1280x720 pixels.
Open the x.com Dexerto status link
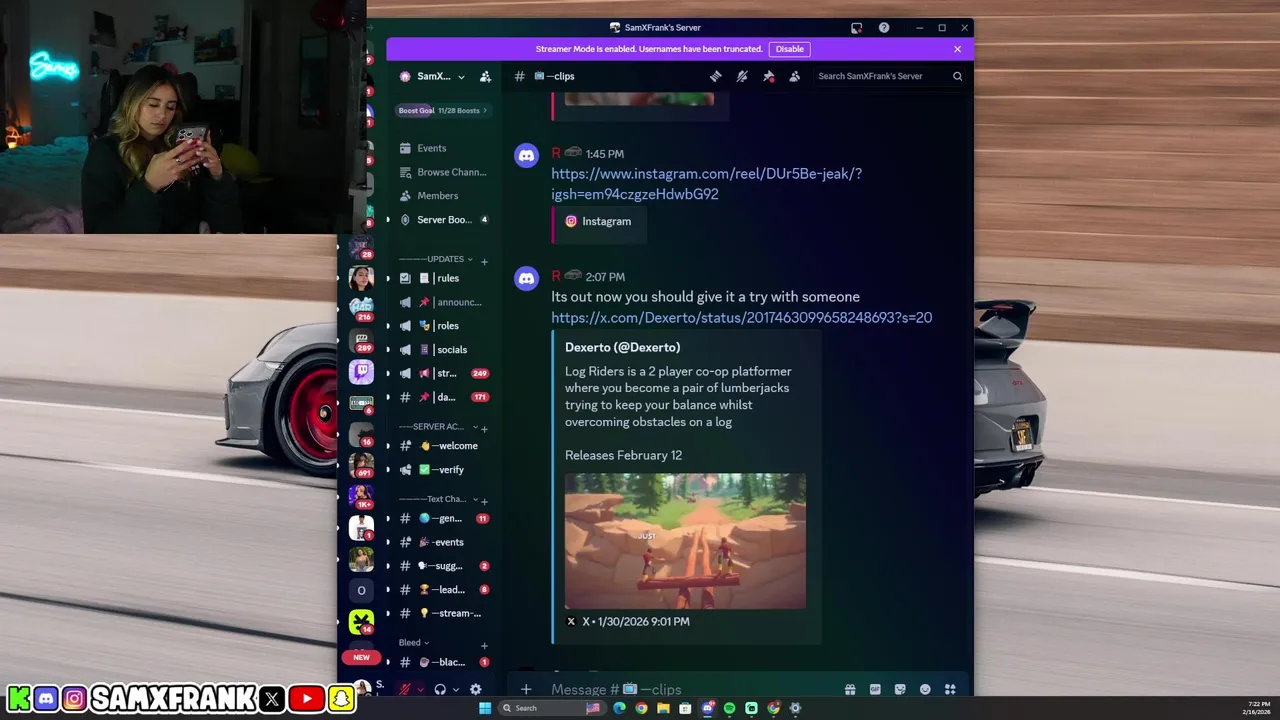click(741, 317)
